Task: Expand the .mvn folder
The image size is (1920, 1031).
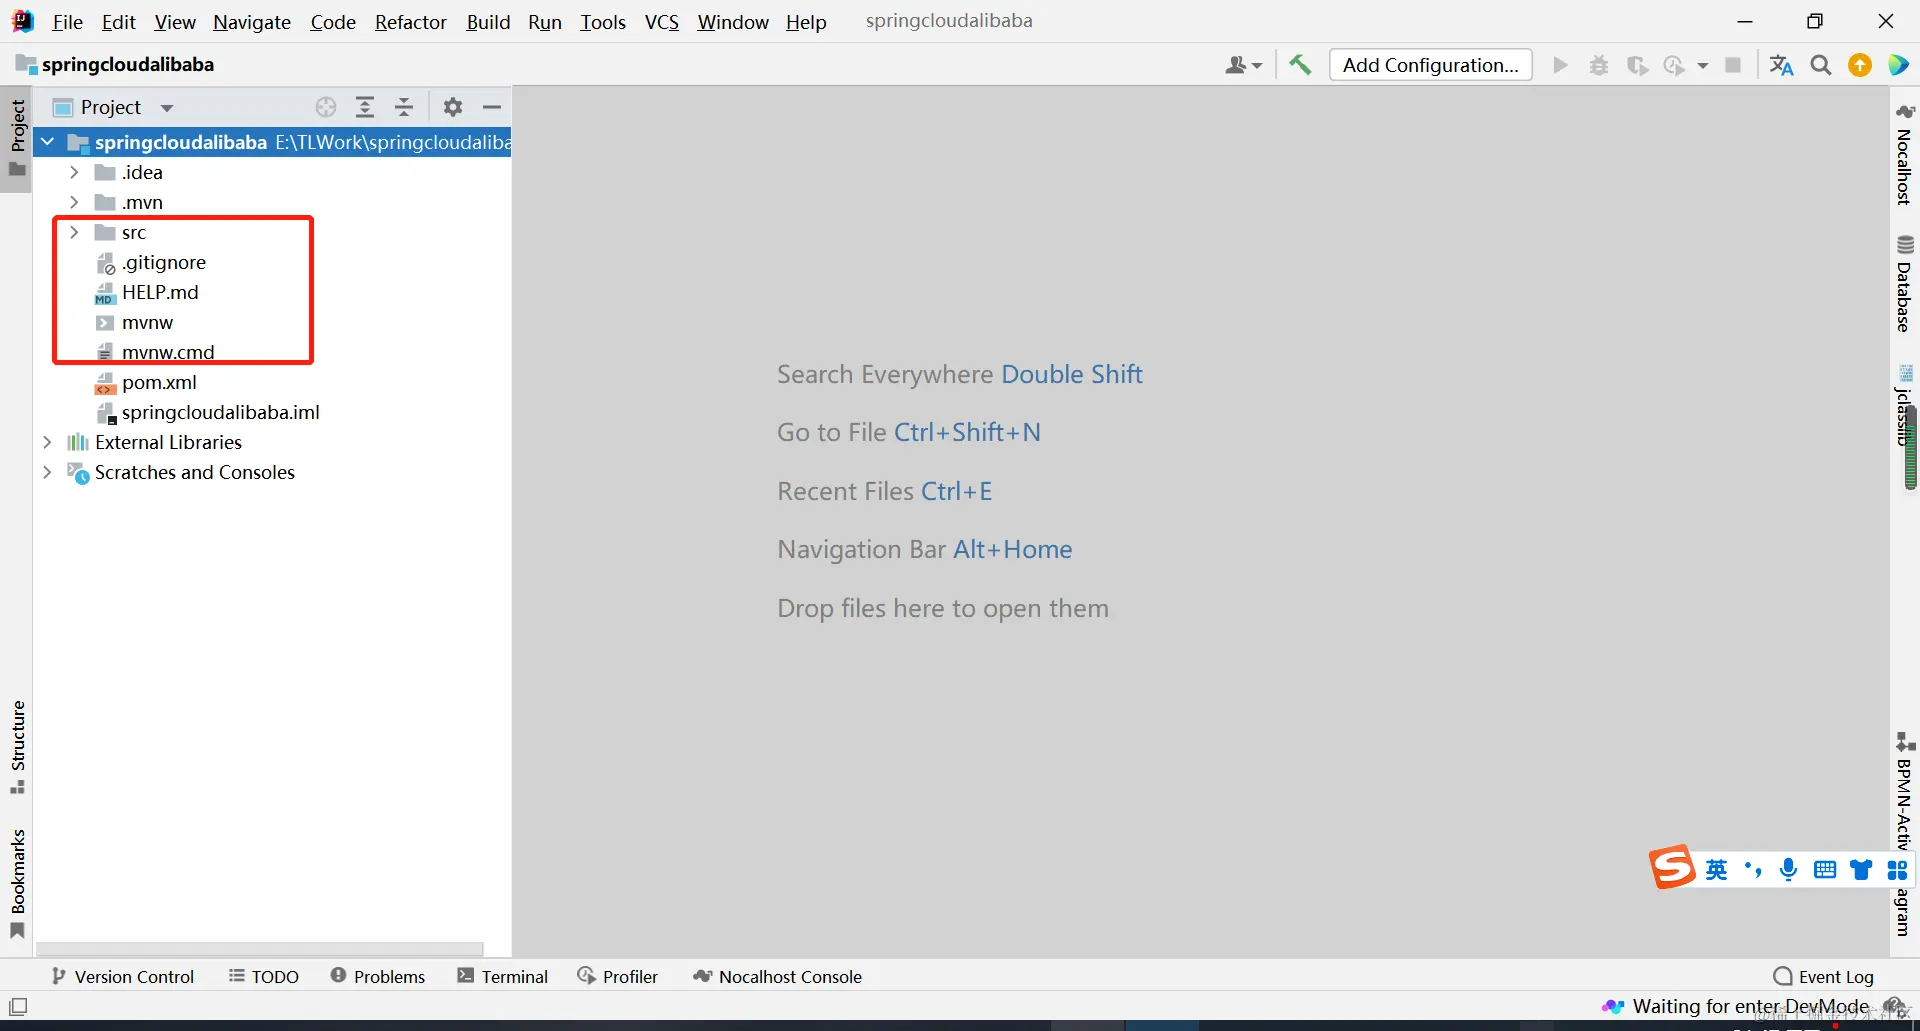Action: coord(74,202)
